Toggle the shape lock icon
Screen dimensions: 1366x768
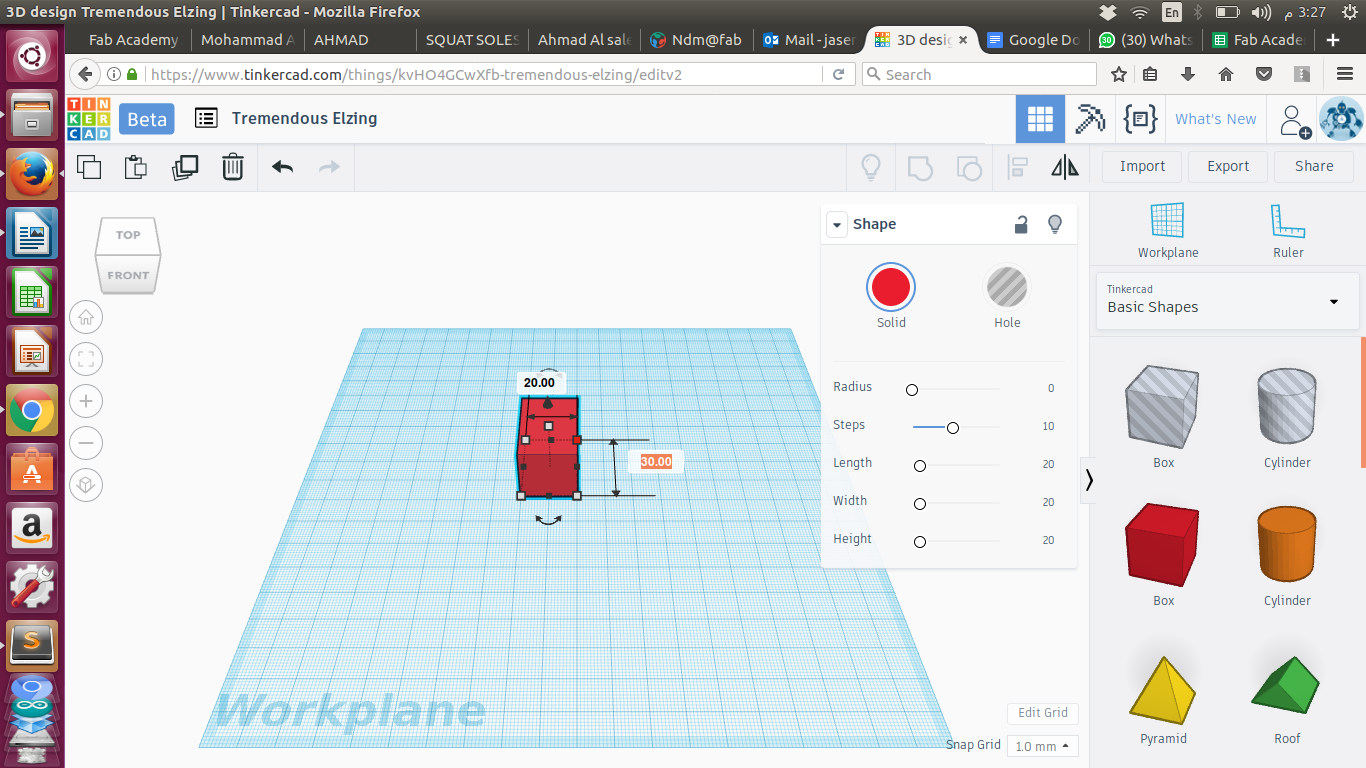click(x=1021, y=224)
